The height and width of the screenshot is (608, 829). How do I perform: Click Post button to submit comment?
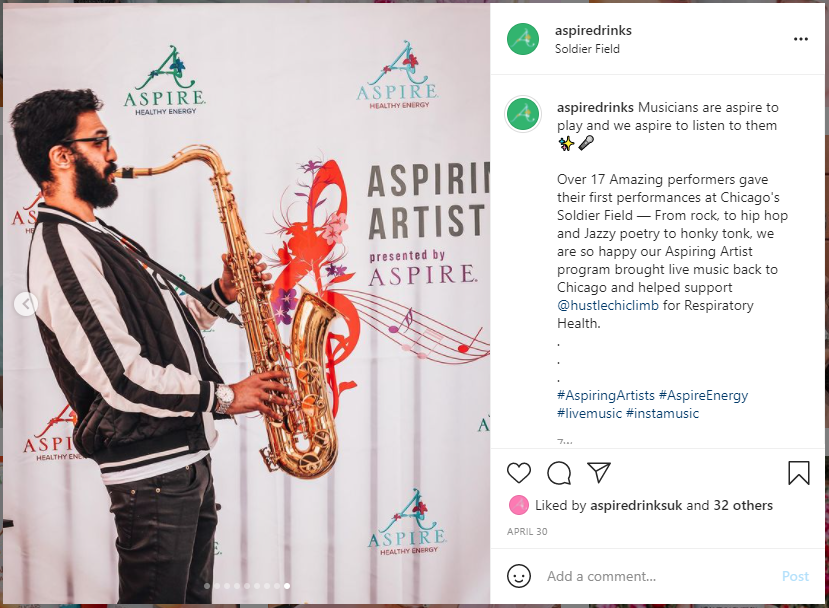[795, 576]
